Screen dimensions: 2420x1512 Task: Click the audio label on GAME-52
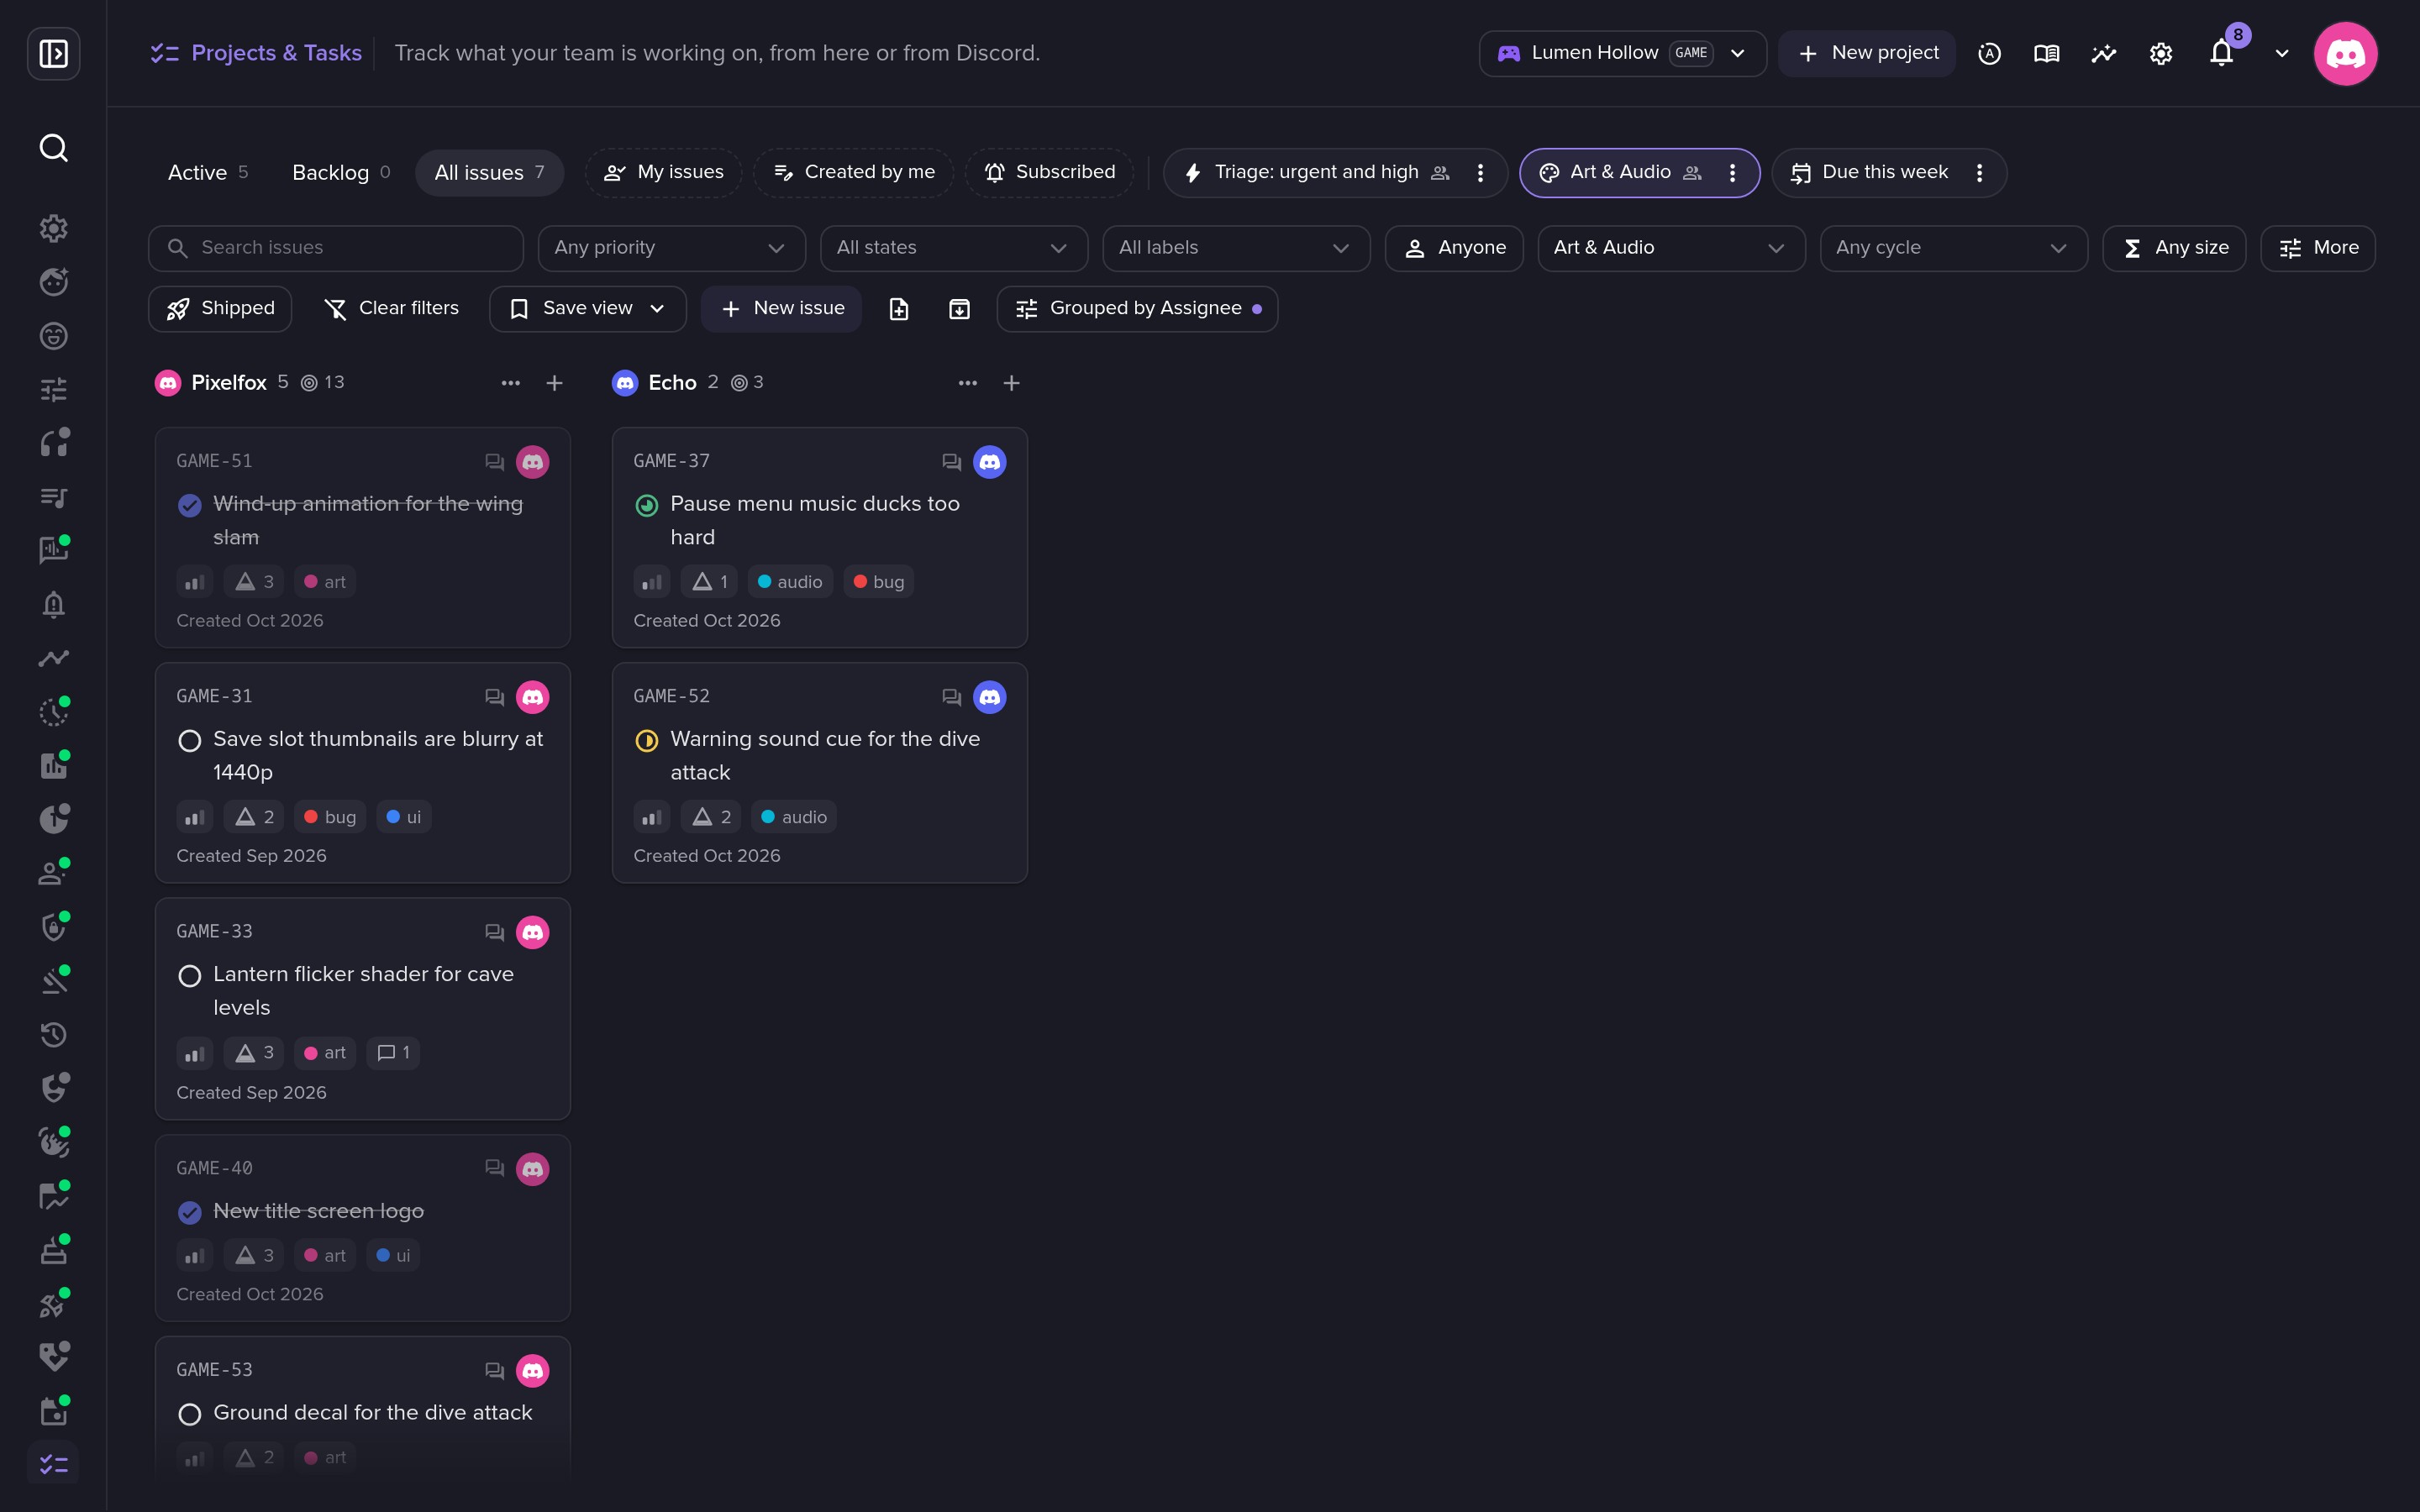pos(794,817)
